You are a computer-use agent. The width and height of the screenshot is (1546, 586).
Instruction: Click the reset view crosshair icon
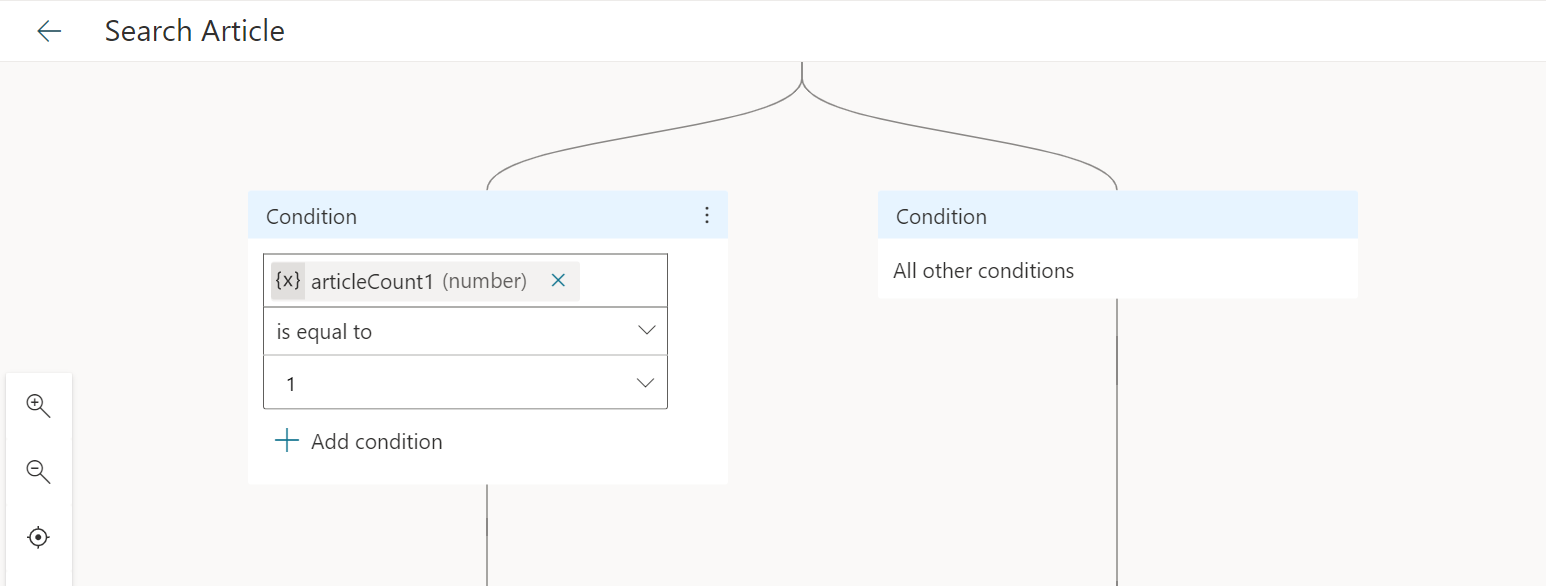[x=38, y=536]
